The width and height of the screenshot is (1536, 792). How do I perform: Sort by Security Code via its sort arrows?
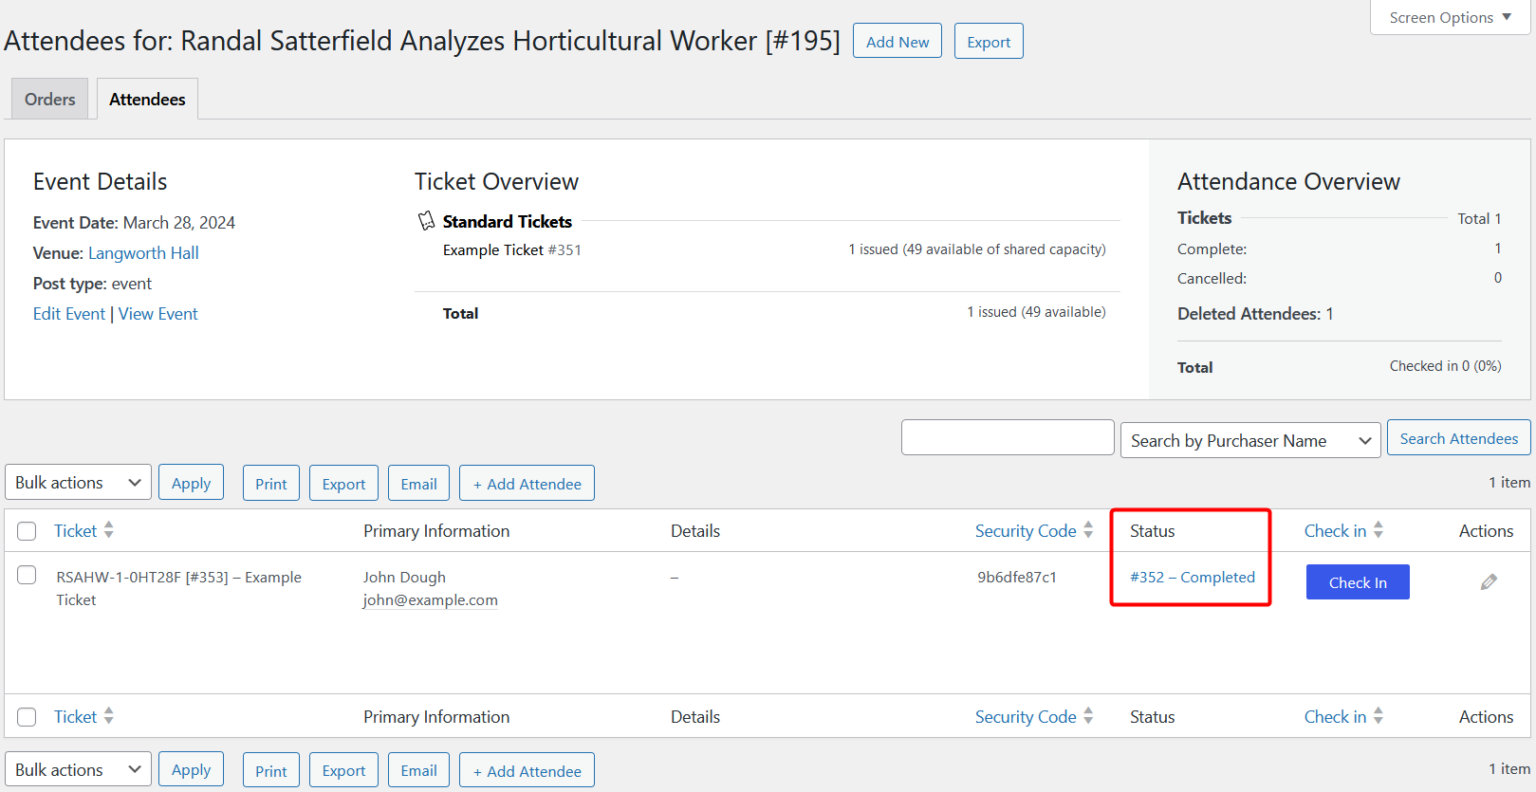click(1086, 530)
